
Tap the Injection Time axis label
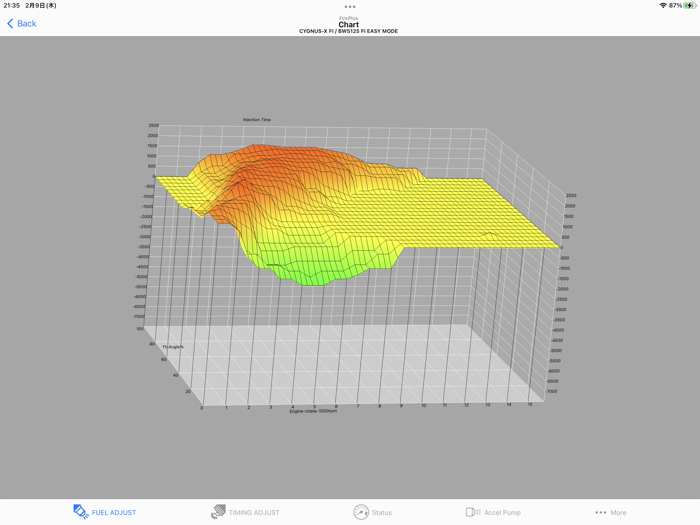[257, 120]
